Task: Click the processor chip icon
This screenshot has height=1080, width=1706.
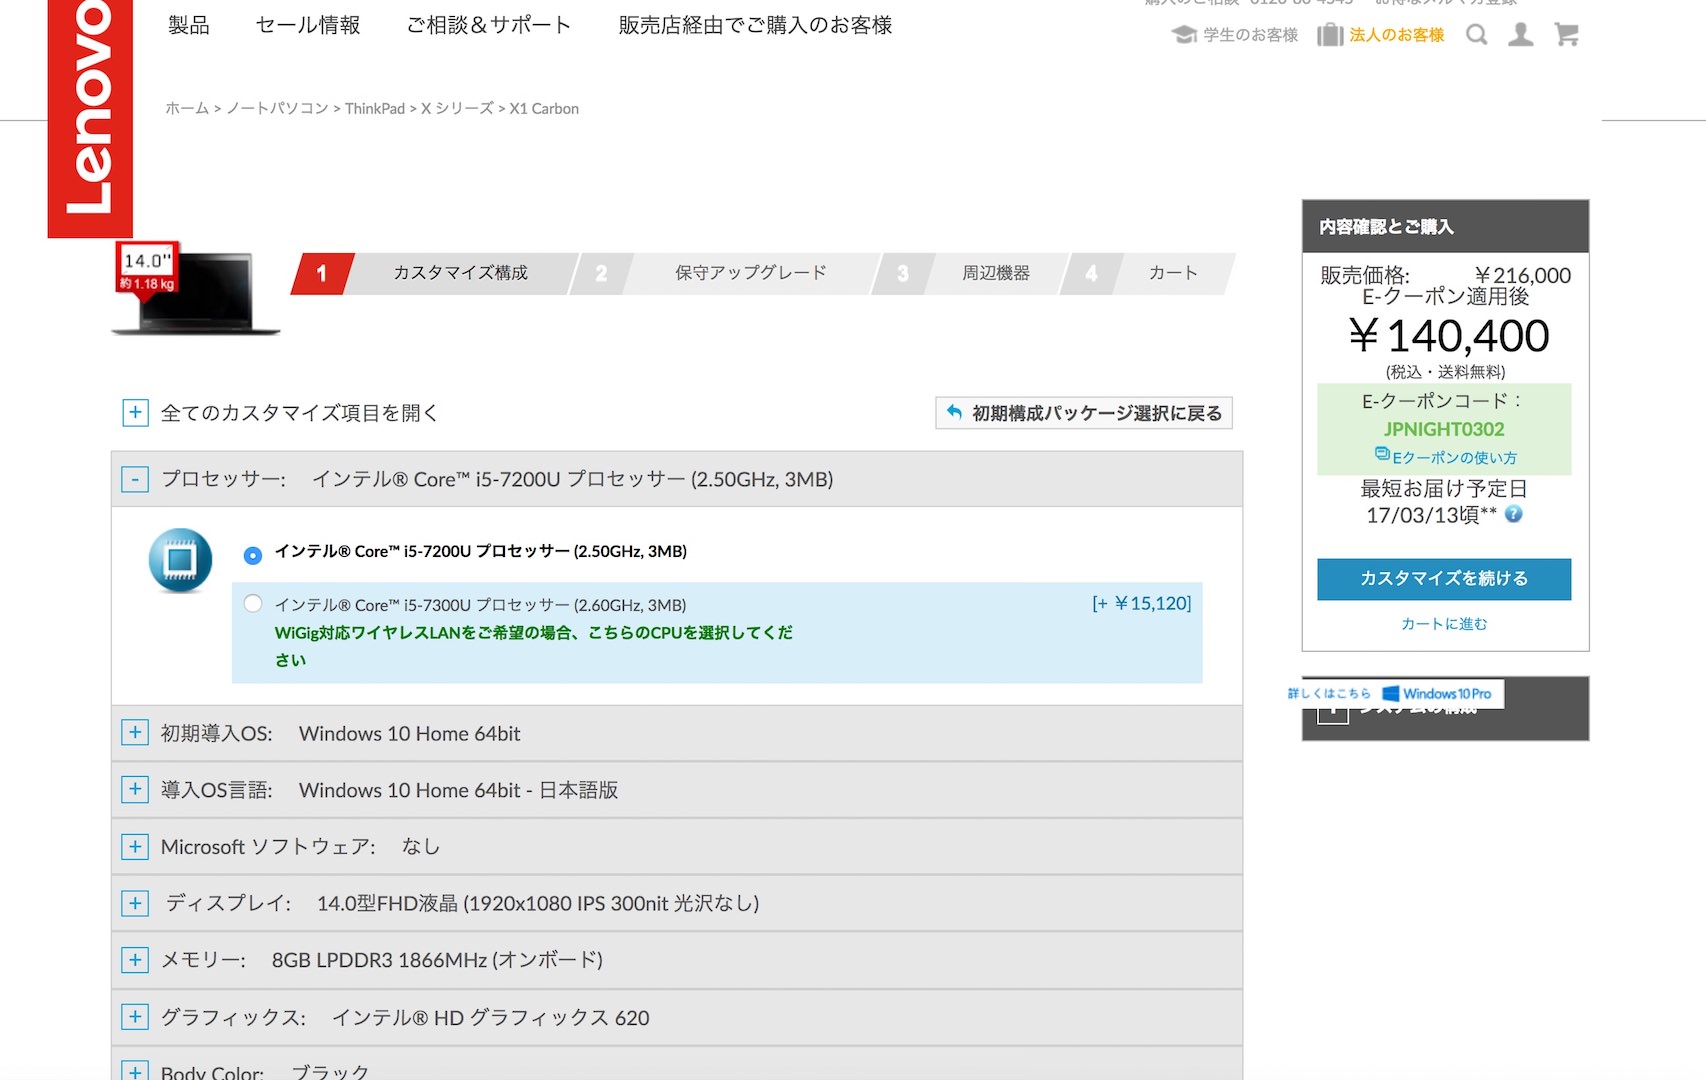Action: click(x=180, y=560)
